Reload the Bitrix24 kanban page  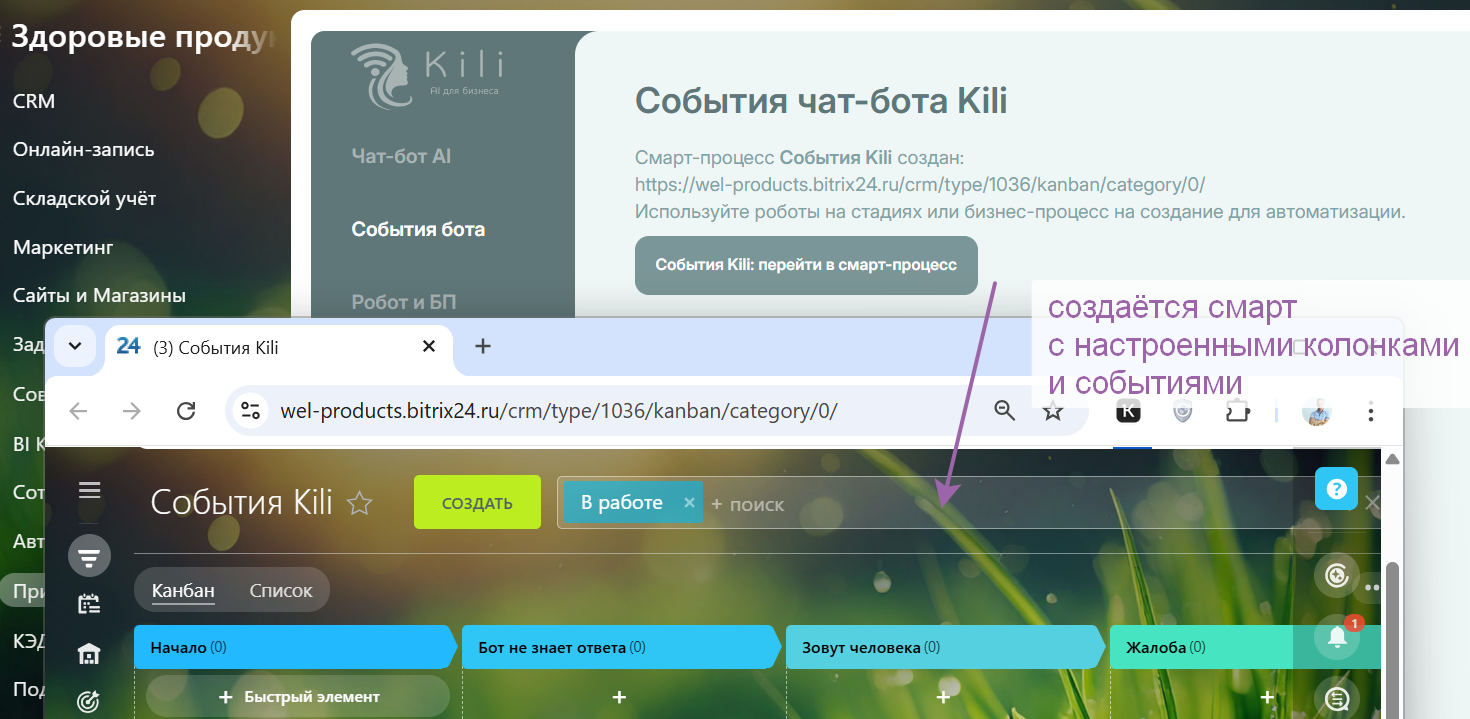click(185, 411)
